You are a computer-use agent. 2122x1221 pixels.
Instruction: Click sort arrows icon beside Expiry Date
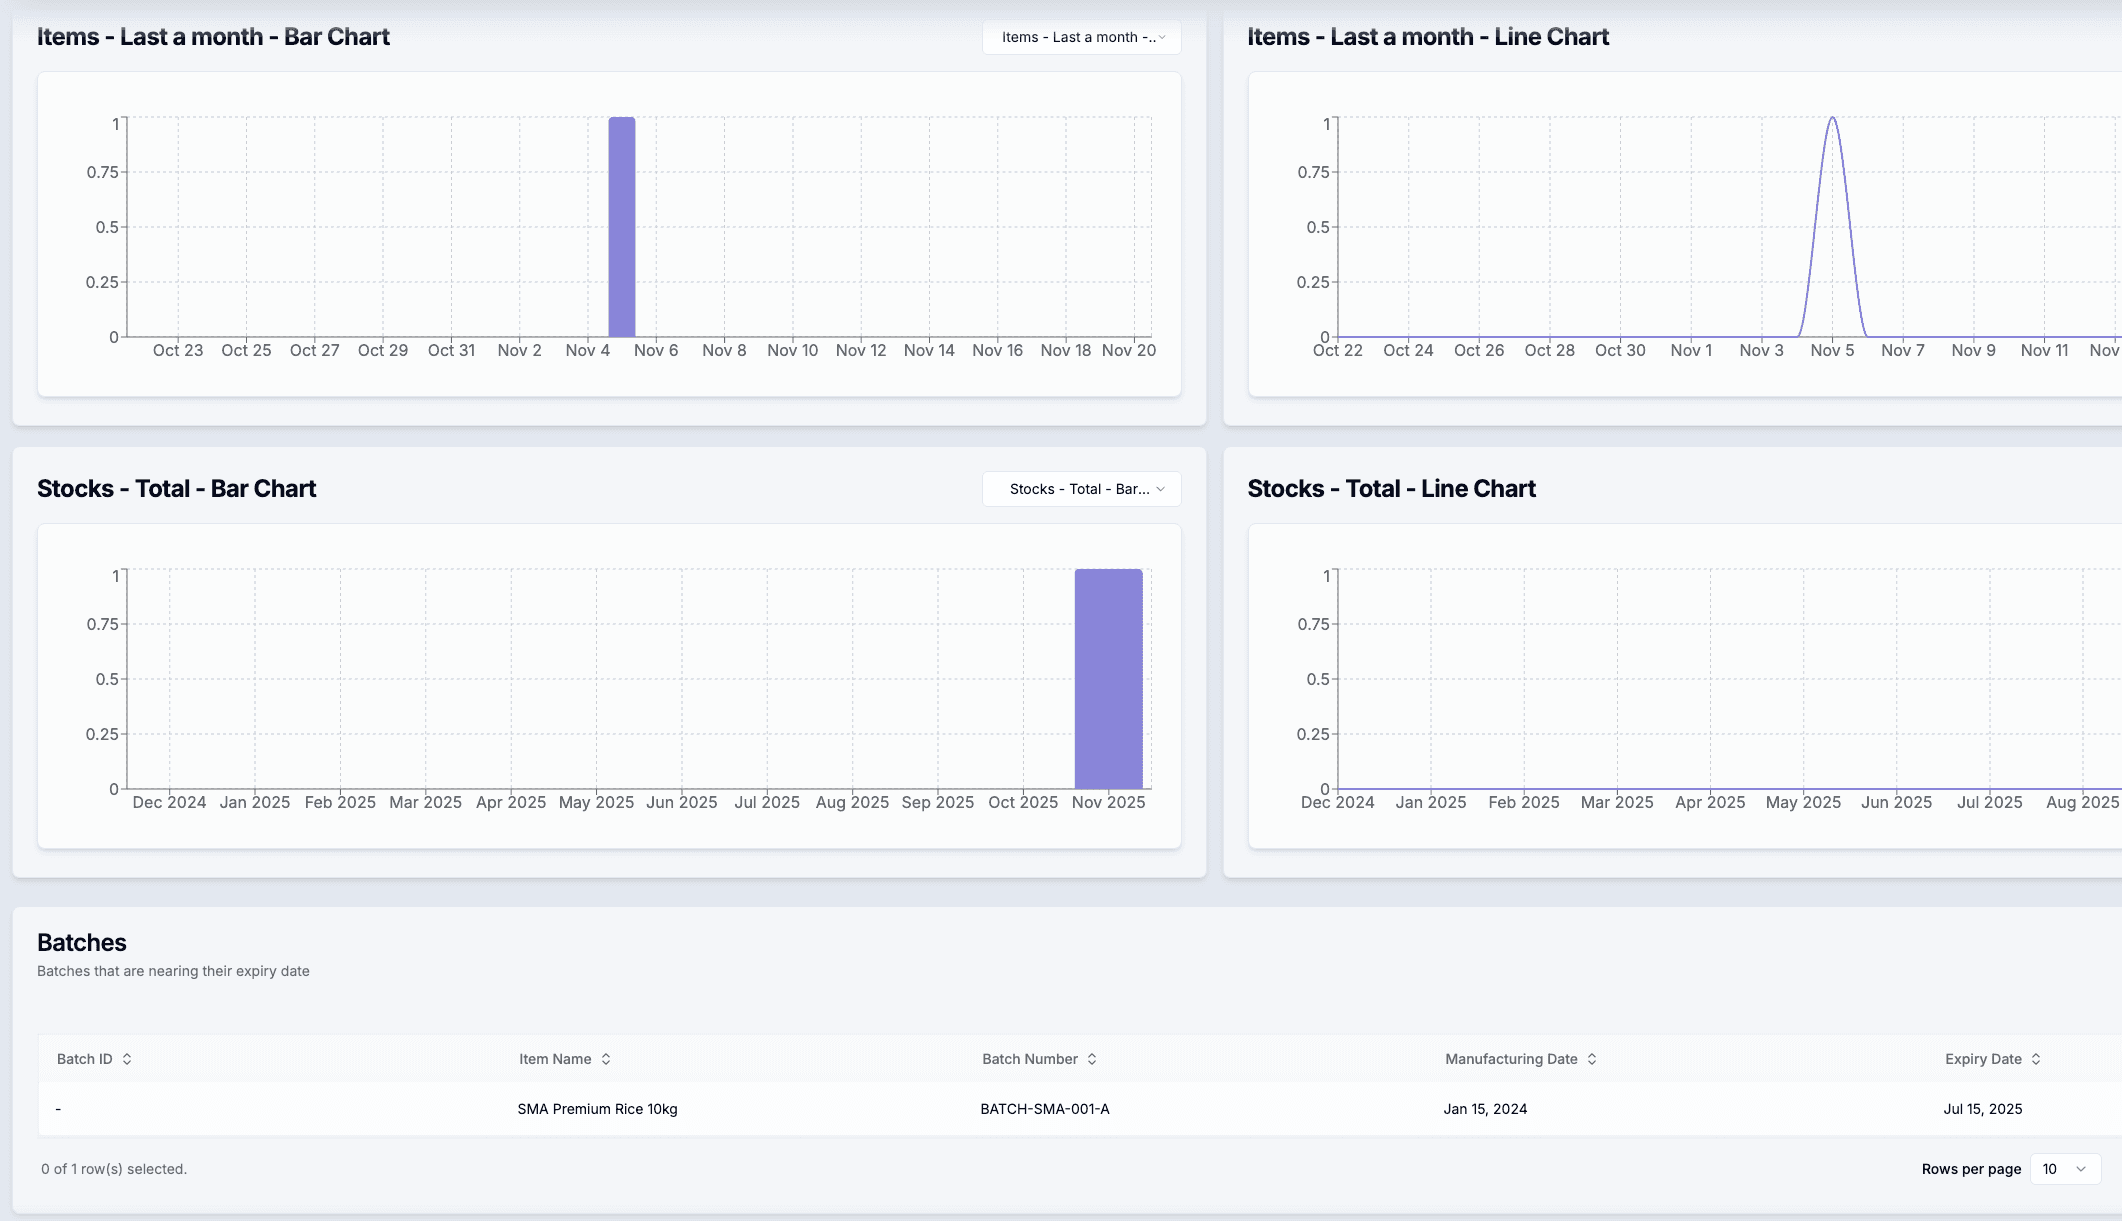point(2036,1059)
